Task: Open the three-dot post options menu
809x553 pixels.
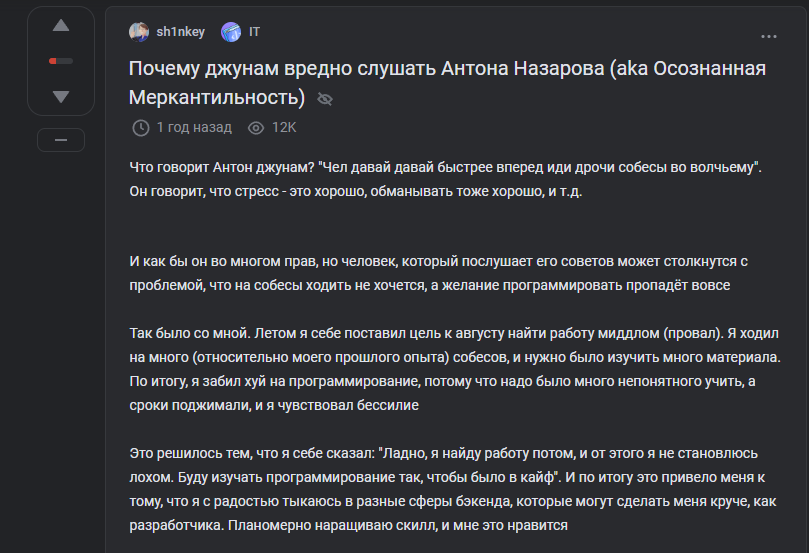Action: pos(769,36)
